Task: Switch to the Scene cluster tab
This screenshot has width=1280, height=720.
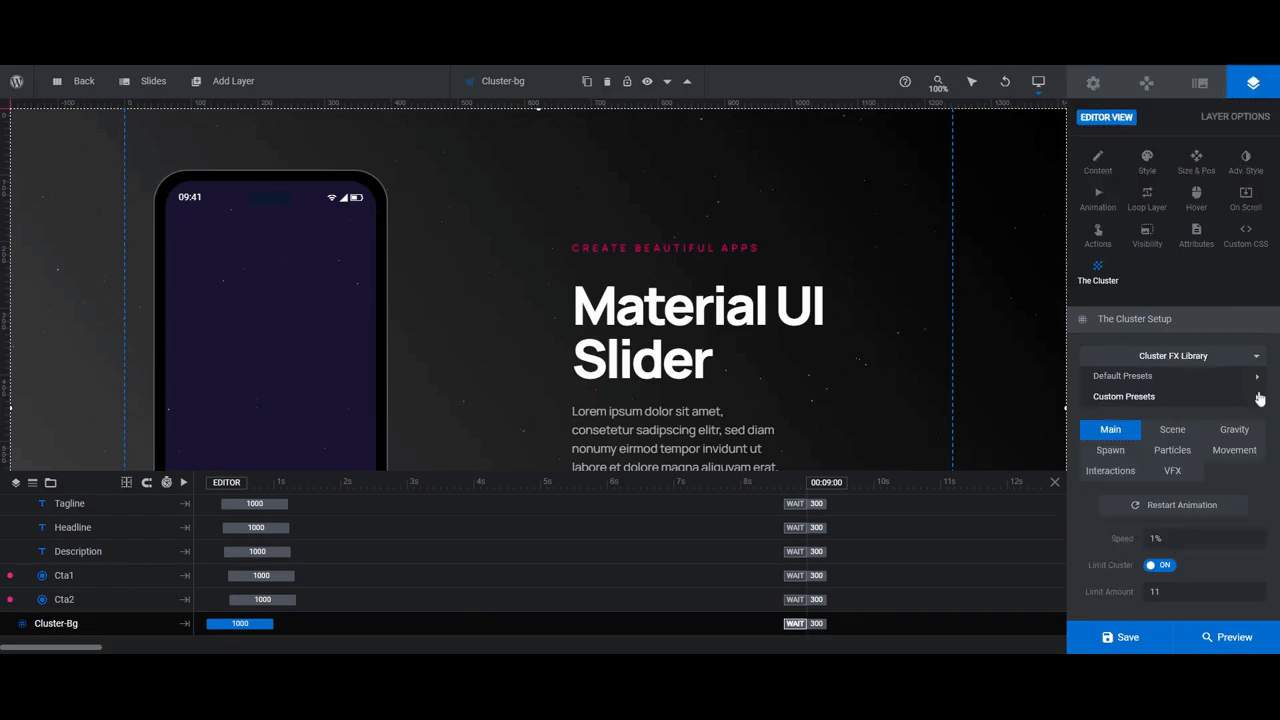Action: (x=1172, y=429)
